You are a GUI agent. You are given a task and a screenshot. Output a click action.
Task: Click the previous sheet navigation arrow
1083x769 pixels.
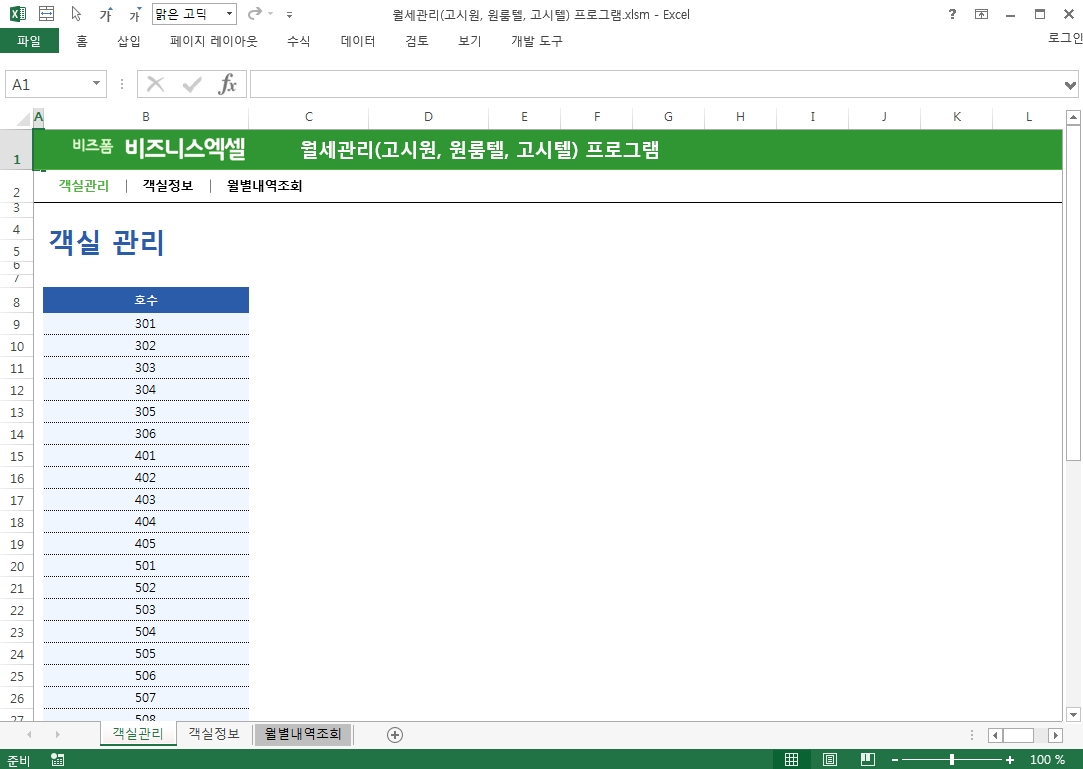click(29, 734)
